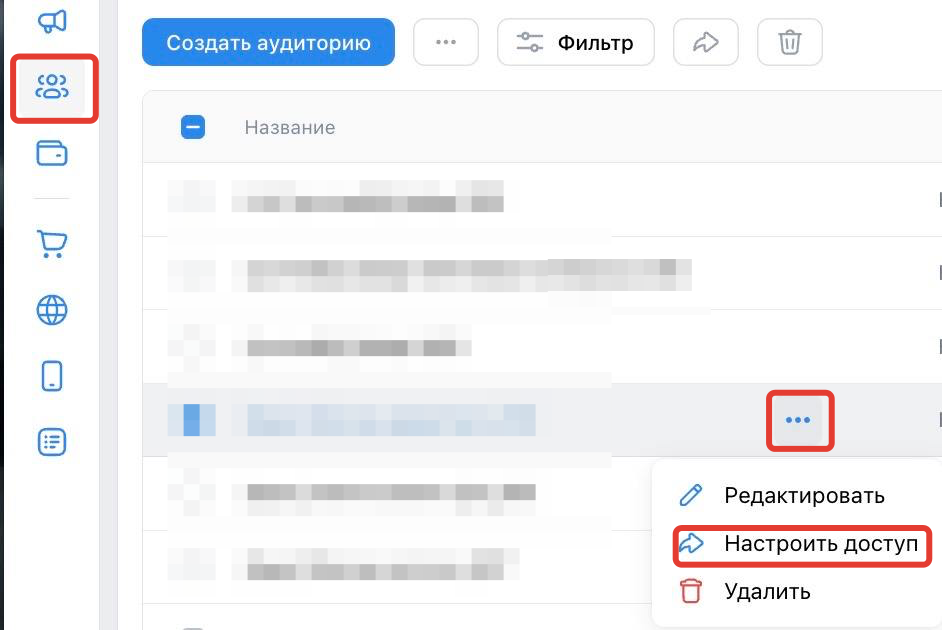942x630 pixels.
Task: Toggle the checkbox of the highlighted audience row
Action: (x=192, y=420)
